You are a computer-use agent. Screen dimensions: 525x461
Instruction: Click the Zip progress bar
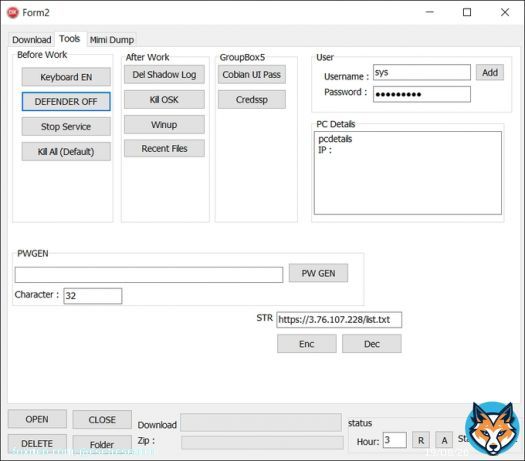point(262,443)
